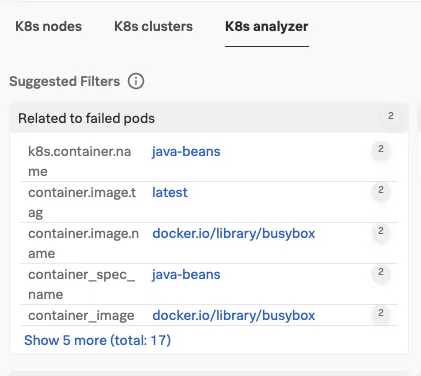This screenshot has width=421, height=376.
Task: Open the K8s clusters tab
Action: [153, 27]
